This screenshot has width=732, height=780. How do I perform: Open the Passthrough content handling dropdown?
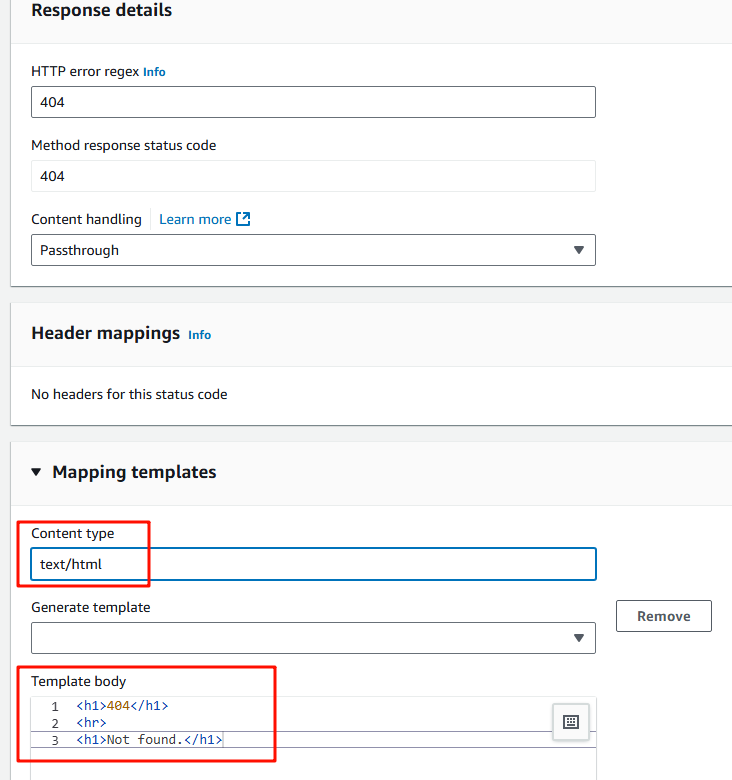tap(313, 250)
